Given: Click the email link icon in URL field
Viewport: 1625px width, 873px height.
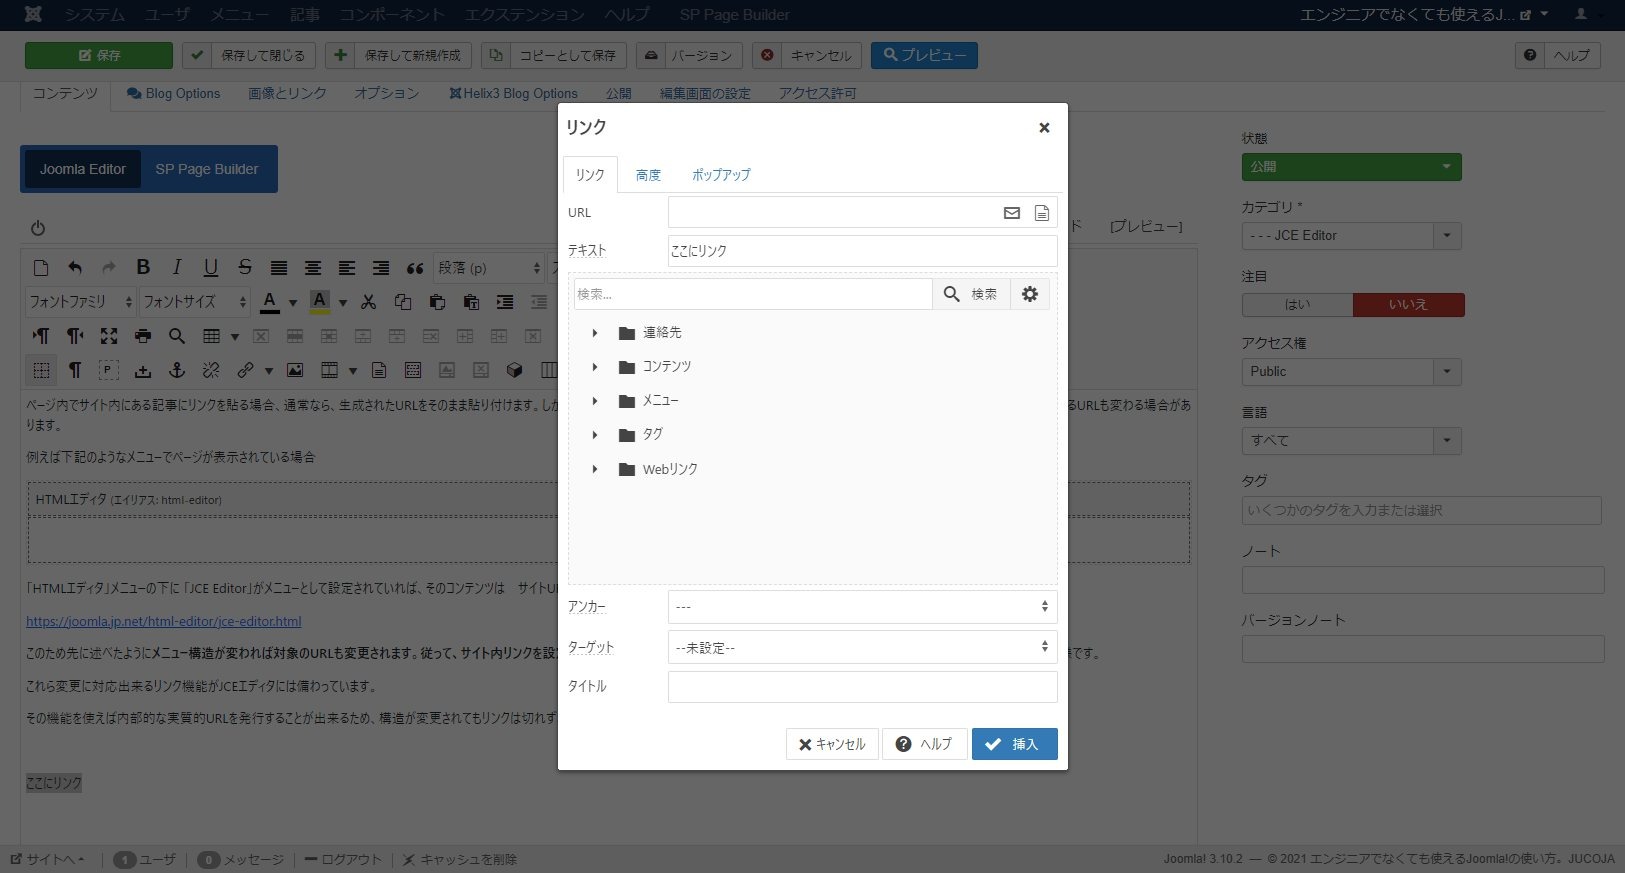Looking at the screenshot, I should (1011, 213).
